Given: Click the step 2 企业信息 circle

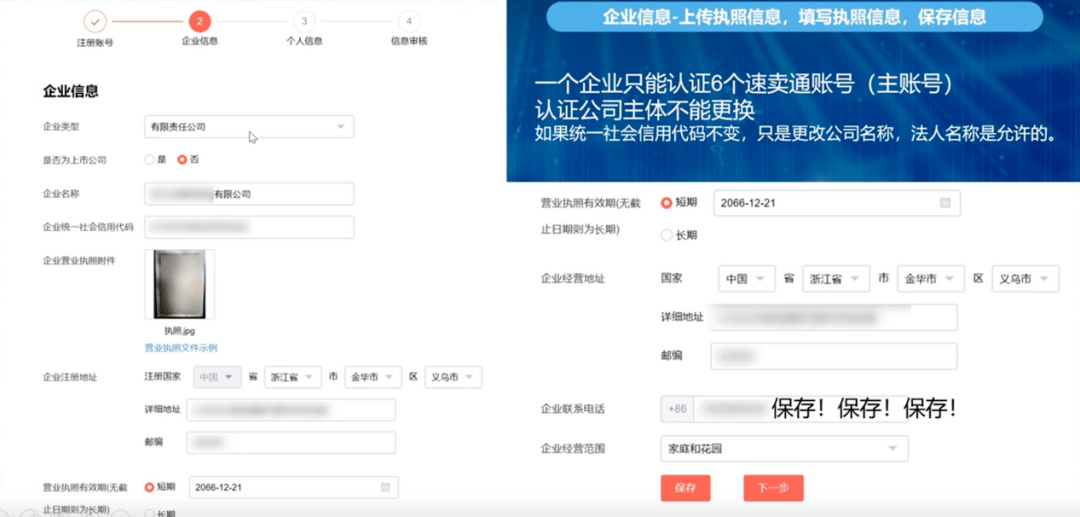Looking at the screenshot, I should (x=199, y=21).
